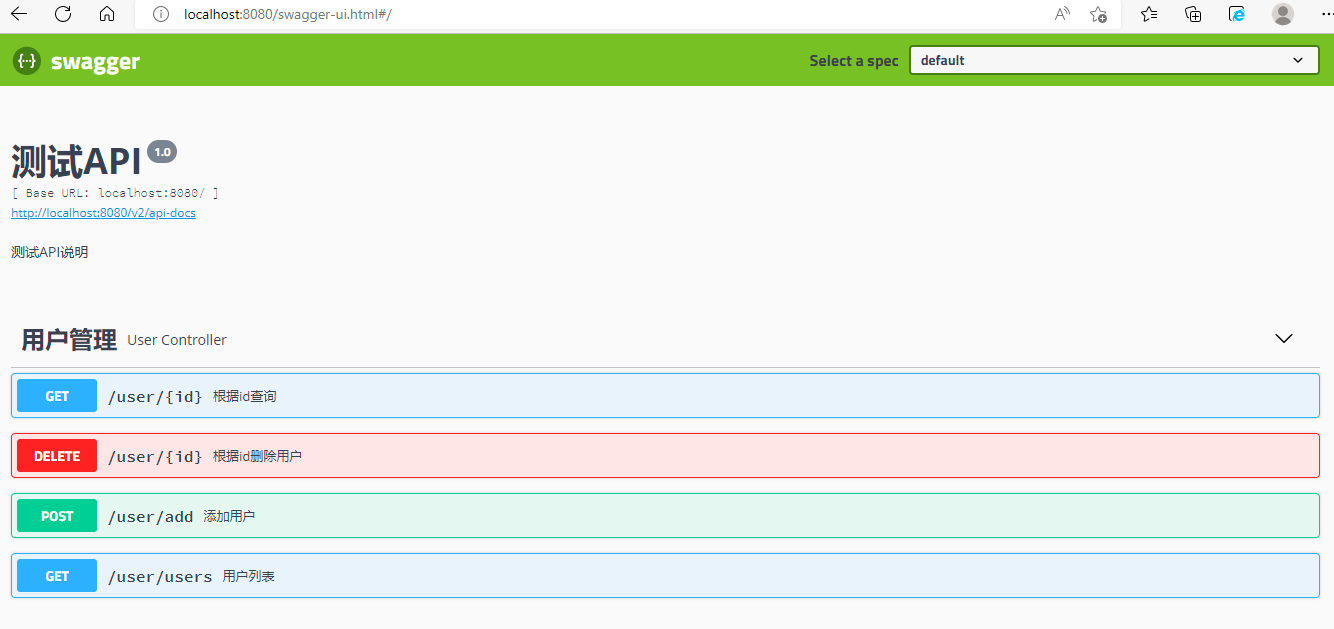Viewport: 1334px width, 629px height.
Task: Open the Favorites list
Action: (1149, 14)
